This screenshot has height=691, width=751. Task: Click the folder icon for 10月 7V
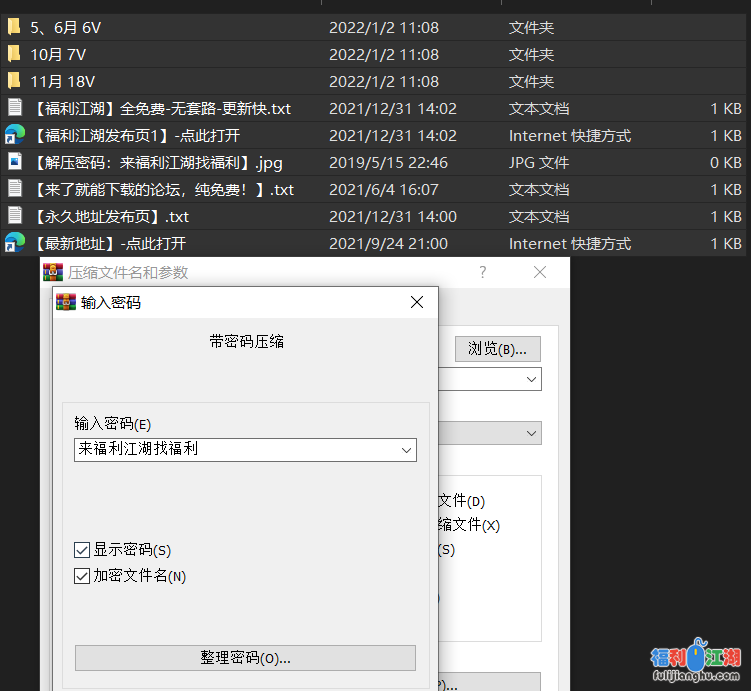[x=14, y=54]
